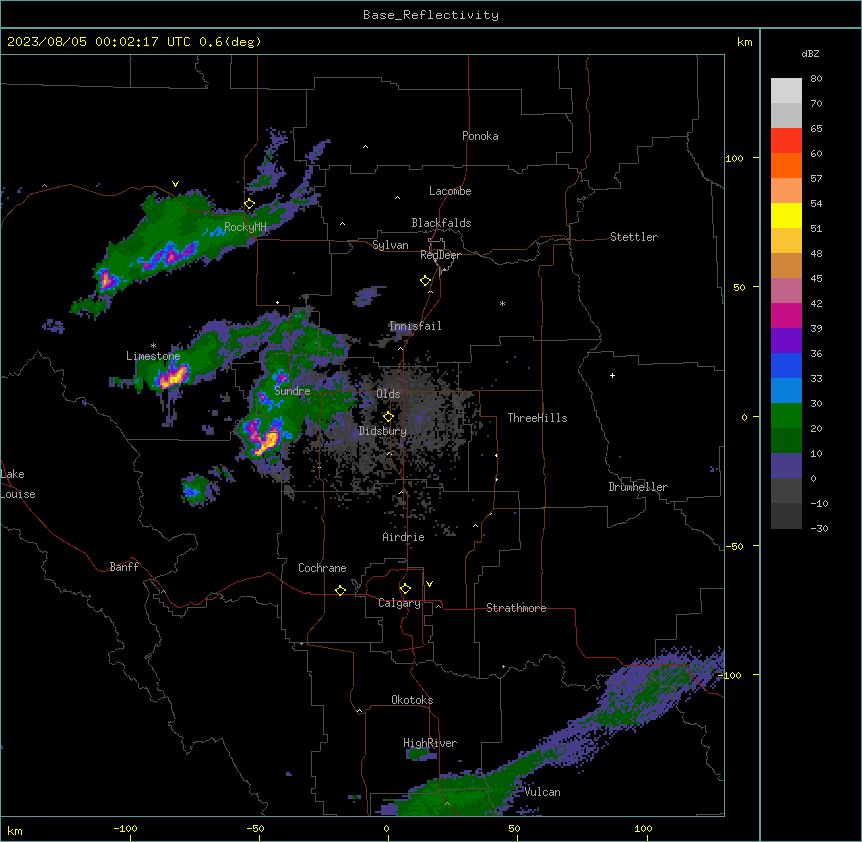This screenshot has width=862, height=842.
Task: Click the Okotoks town label
Action: pyautogui.click(x=412, y=700)
